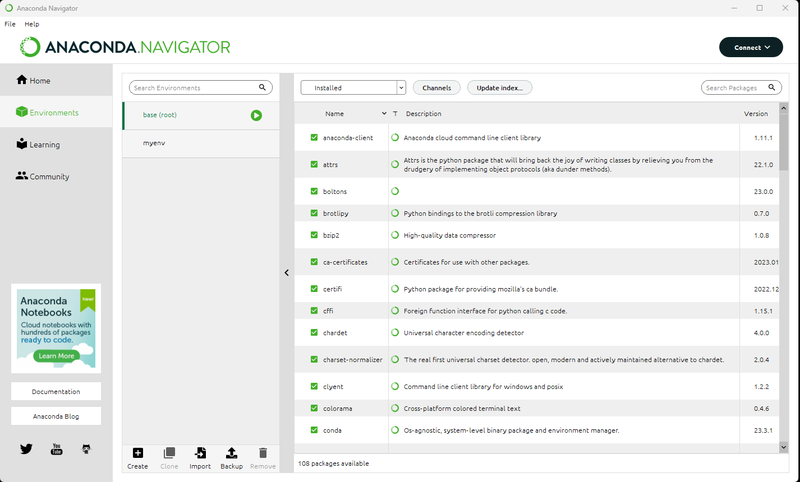Click the package list vertical scrollbar thumb
The height and width of the screenshot is (482, 800).
[784, 142]
